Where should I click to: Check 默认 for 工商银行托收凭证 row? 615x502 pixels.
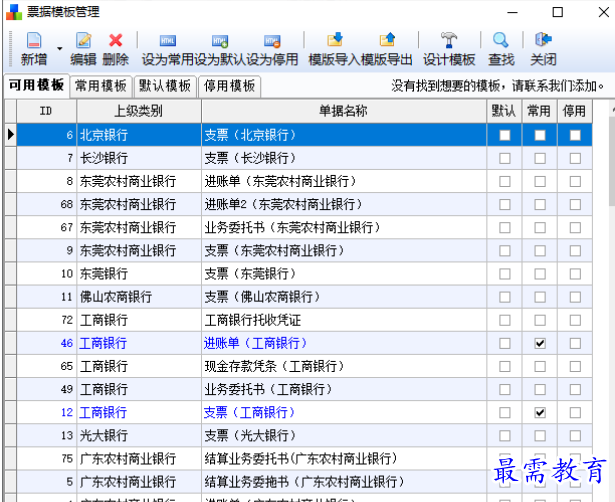pos(505,320)
